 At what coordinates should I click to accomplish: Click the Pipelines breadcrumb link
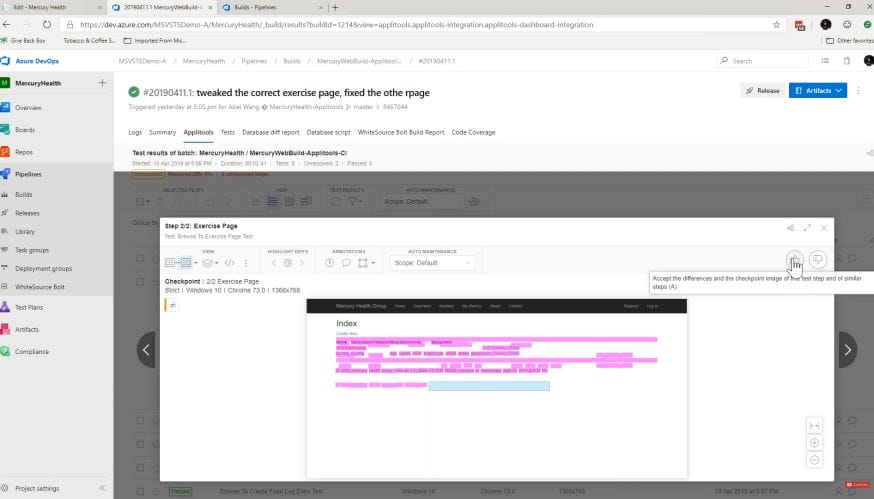pyautogui.click(x=254, y=61)
